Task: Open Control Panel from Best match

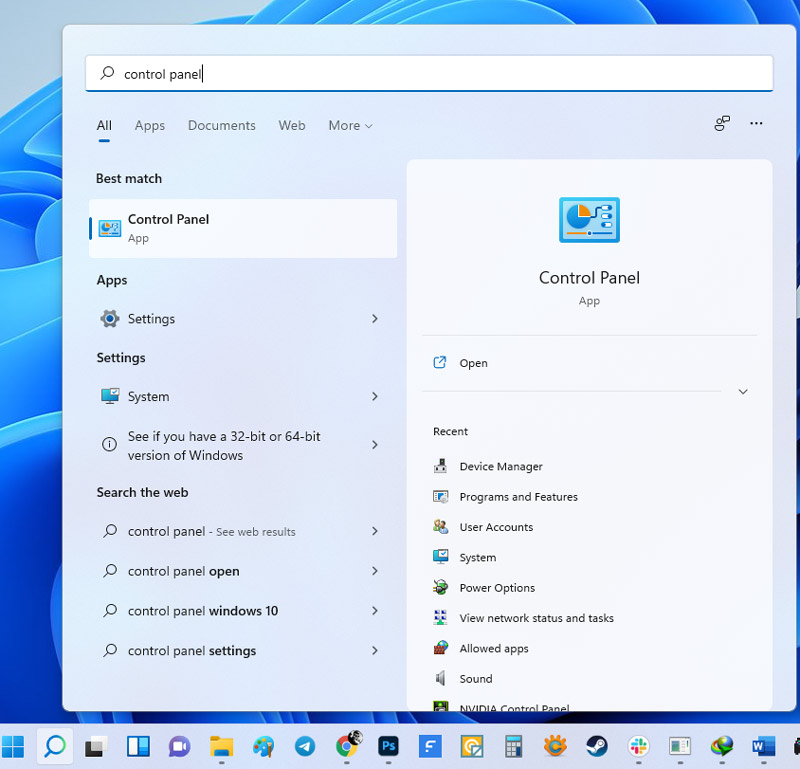Action: tap(166, 228)
